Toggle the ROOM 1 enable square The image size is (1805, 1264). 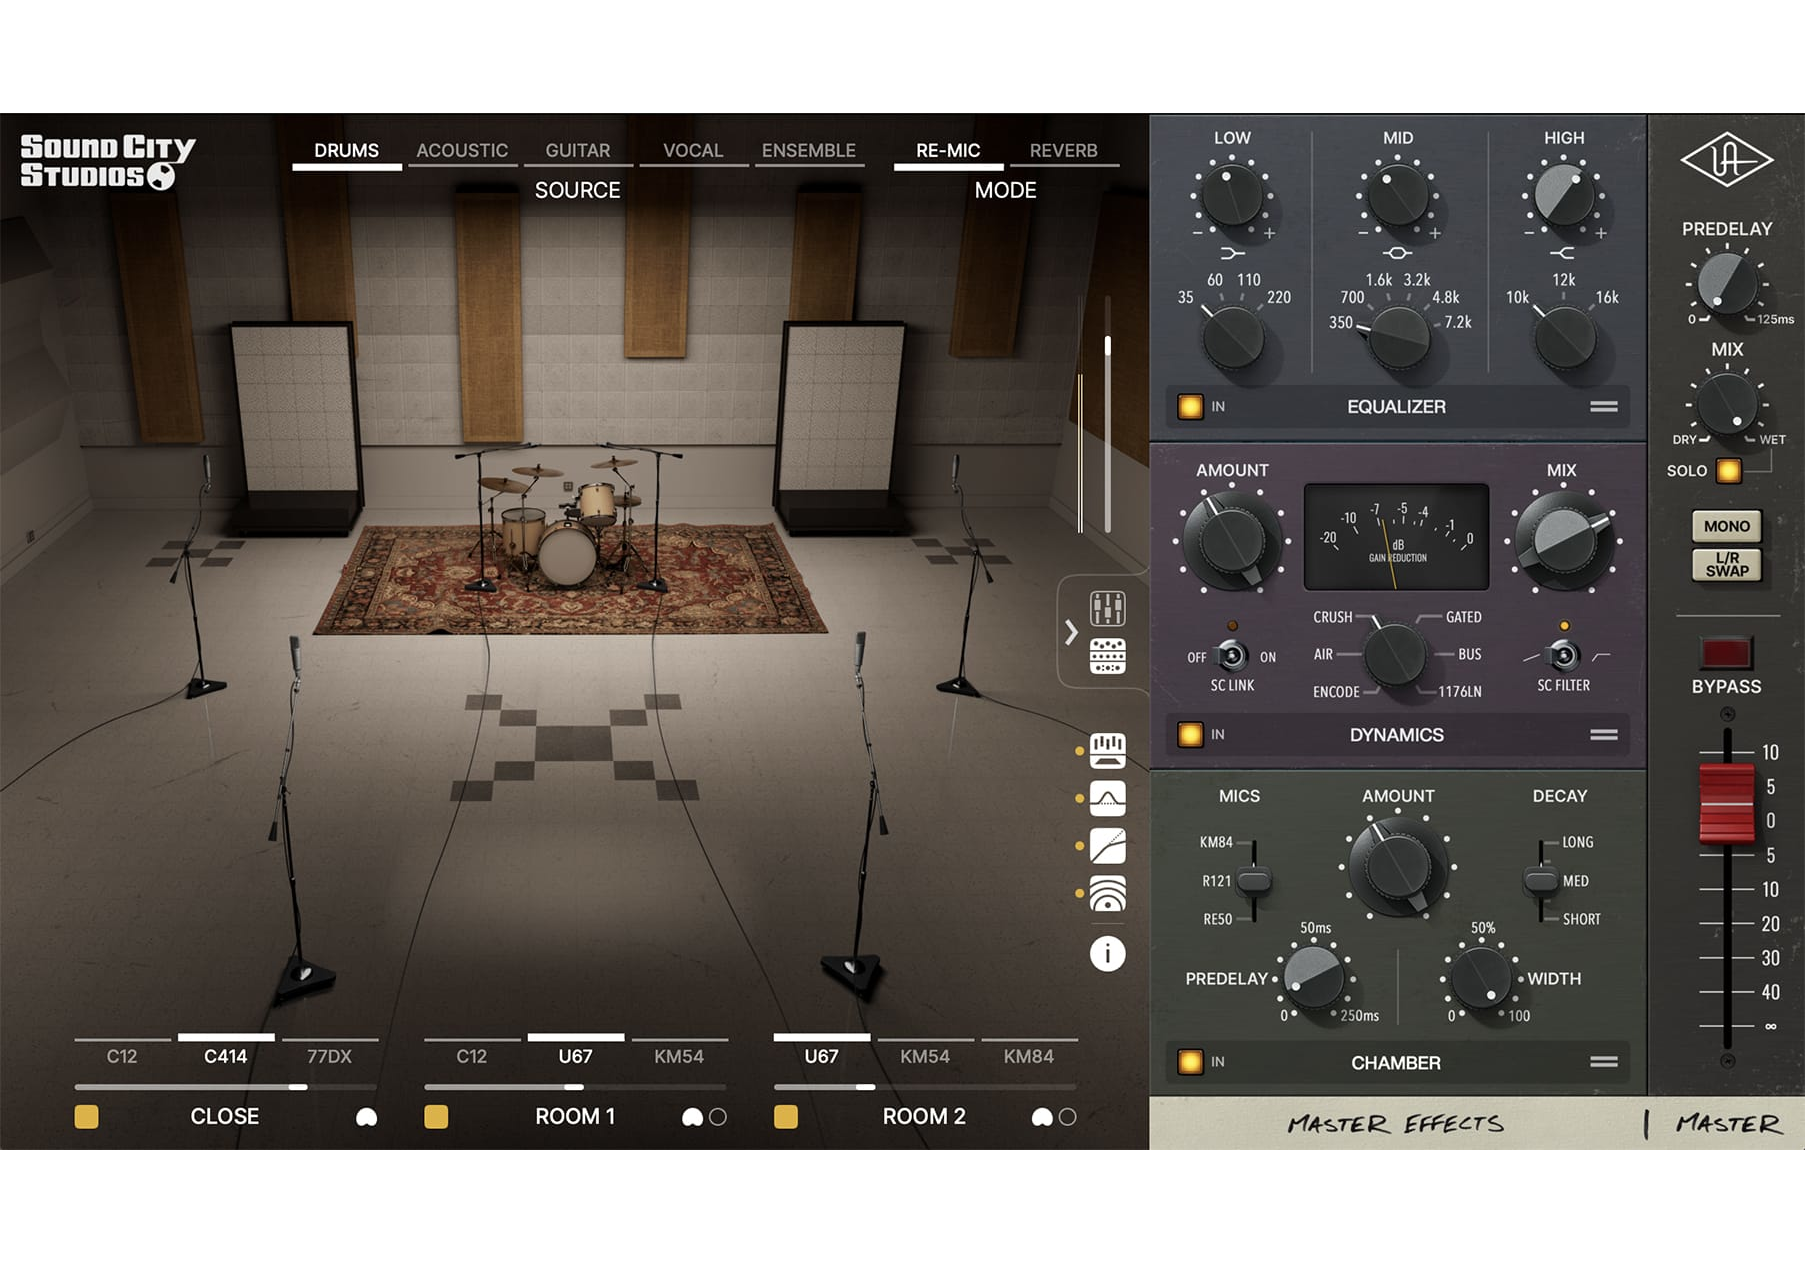coord(436,1116)
